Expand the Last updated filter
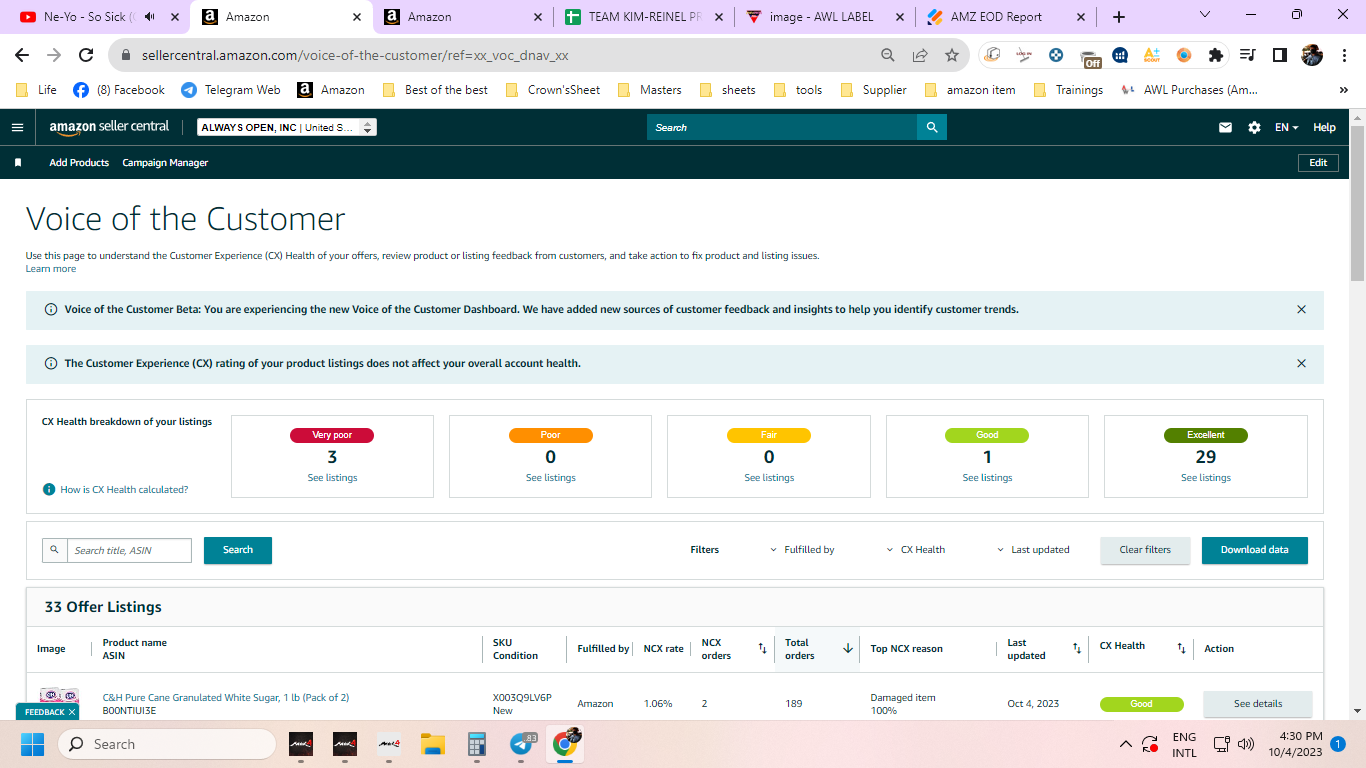Image resolution: width=1366 pixels, height=768 pixels. tap(1033, 550)
